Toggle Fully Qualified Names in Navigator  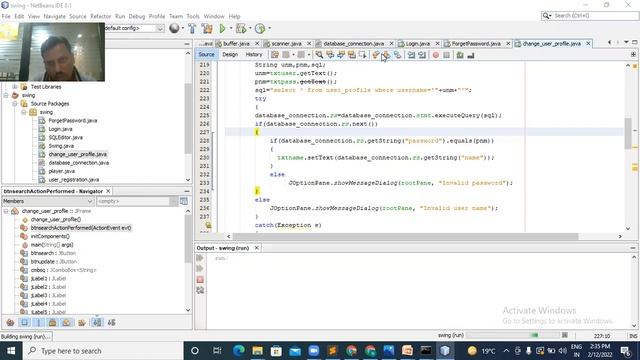(82, 322)
